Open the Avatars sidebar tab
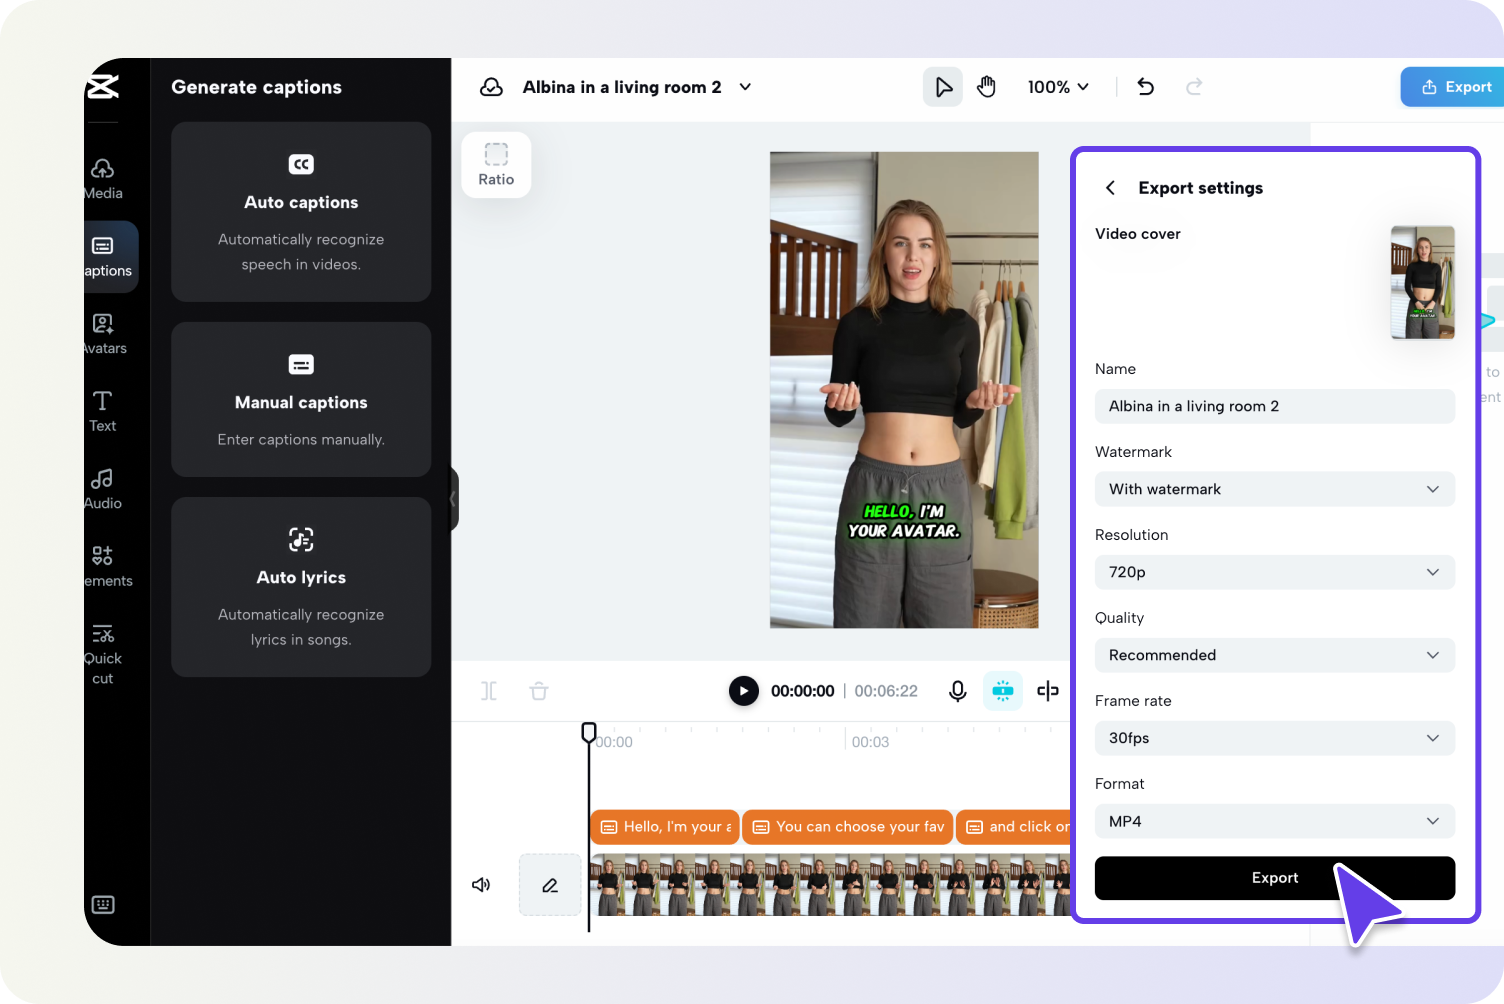Image resolution: width=1504 pixels, height=1004 pixels. tap(104, 335)
